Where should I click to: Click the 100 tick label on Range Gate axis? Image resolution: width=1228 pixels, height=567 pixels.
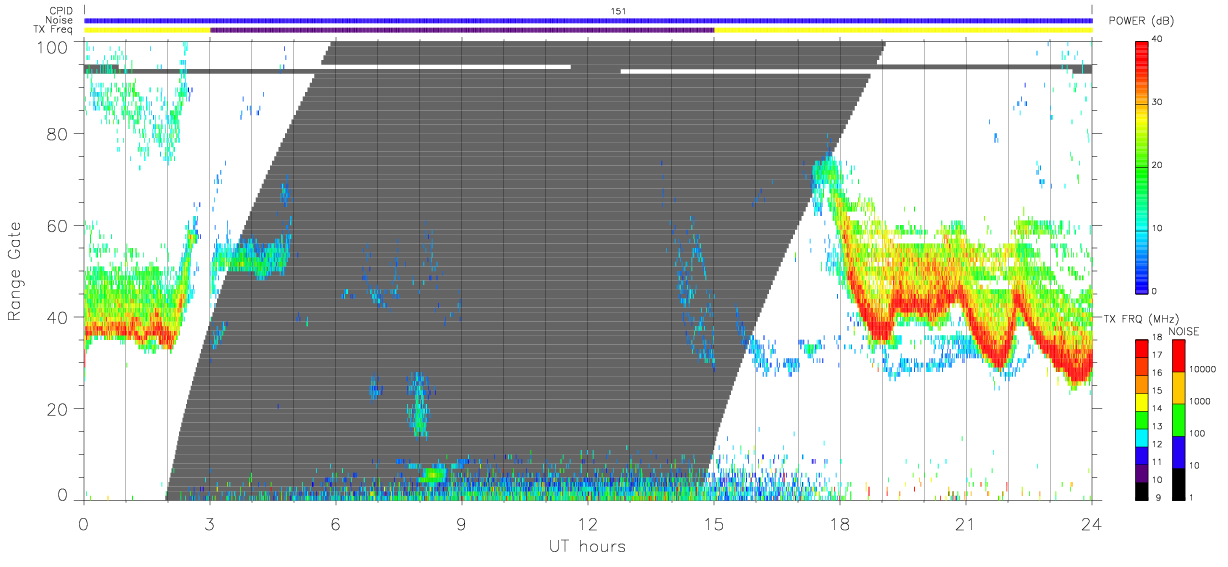coord(53,46)
